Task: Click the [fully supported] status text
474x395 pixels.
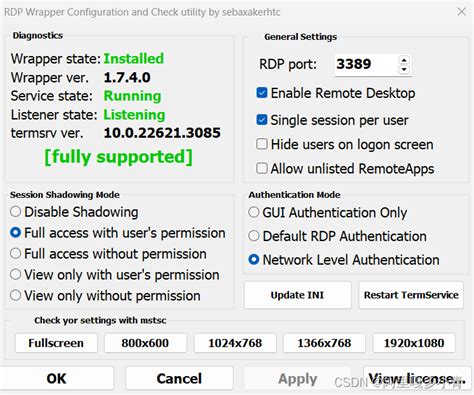Action: pyautogui.click(x=119, y=157)
